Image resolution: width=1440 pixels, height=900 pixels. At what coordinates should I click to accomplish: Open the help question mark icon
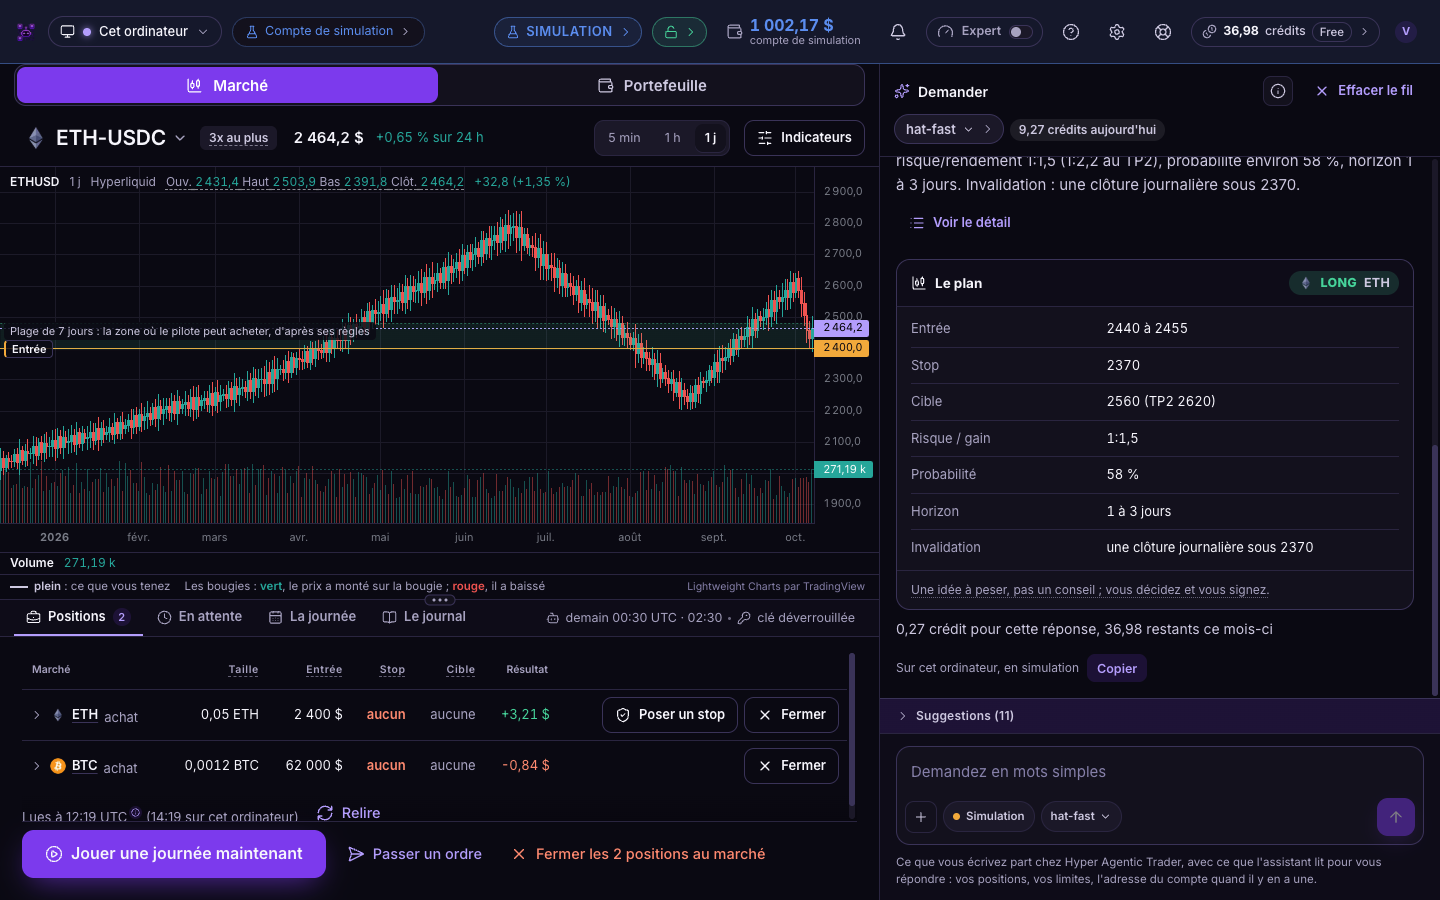click(1071, 32)
